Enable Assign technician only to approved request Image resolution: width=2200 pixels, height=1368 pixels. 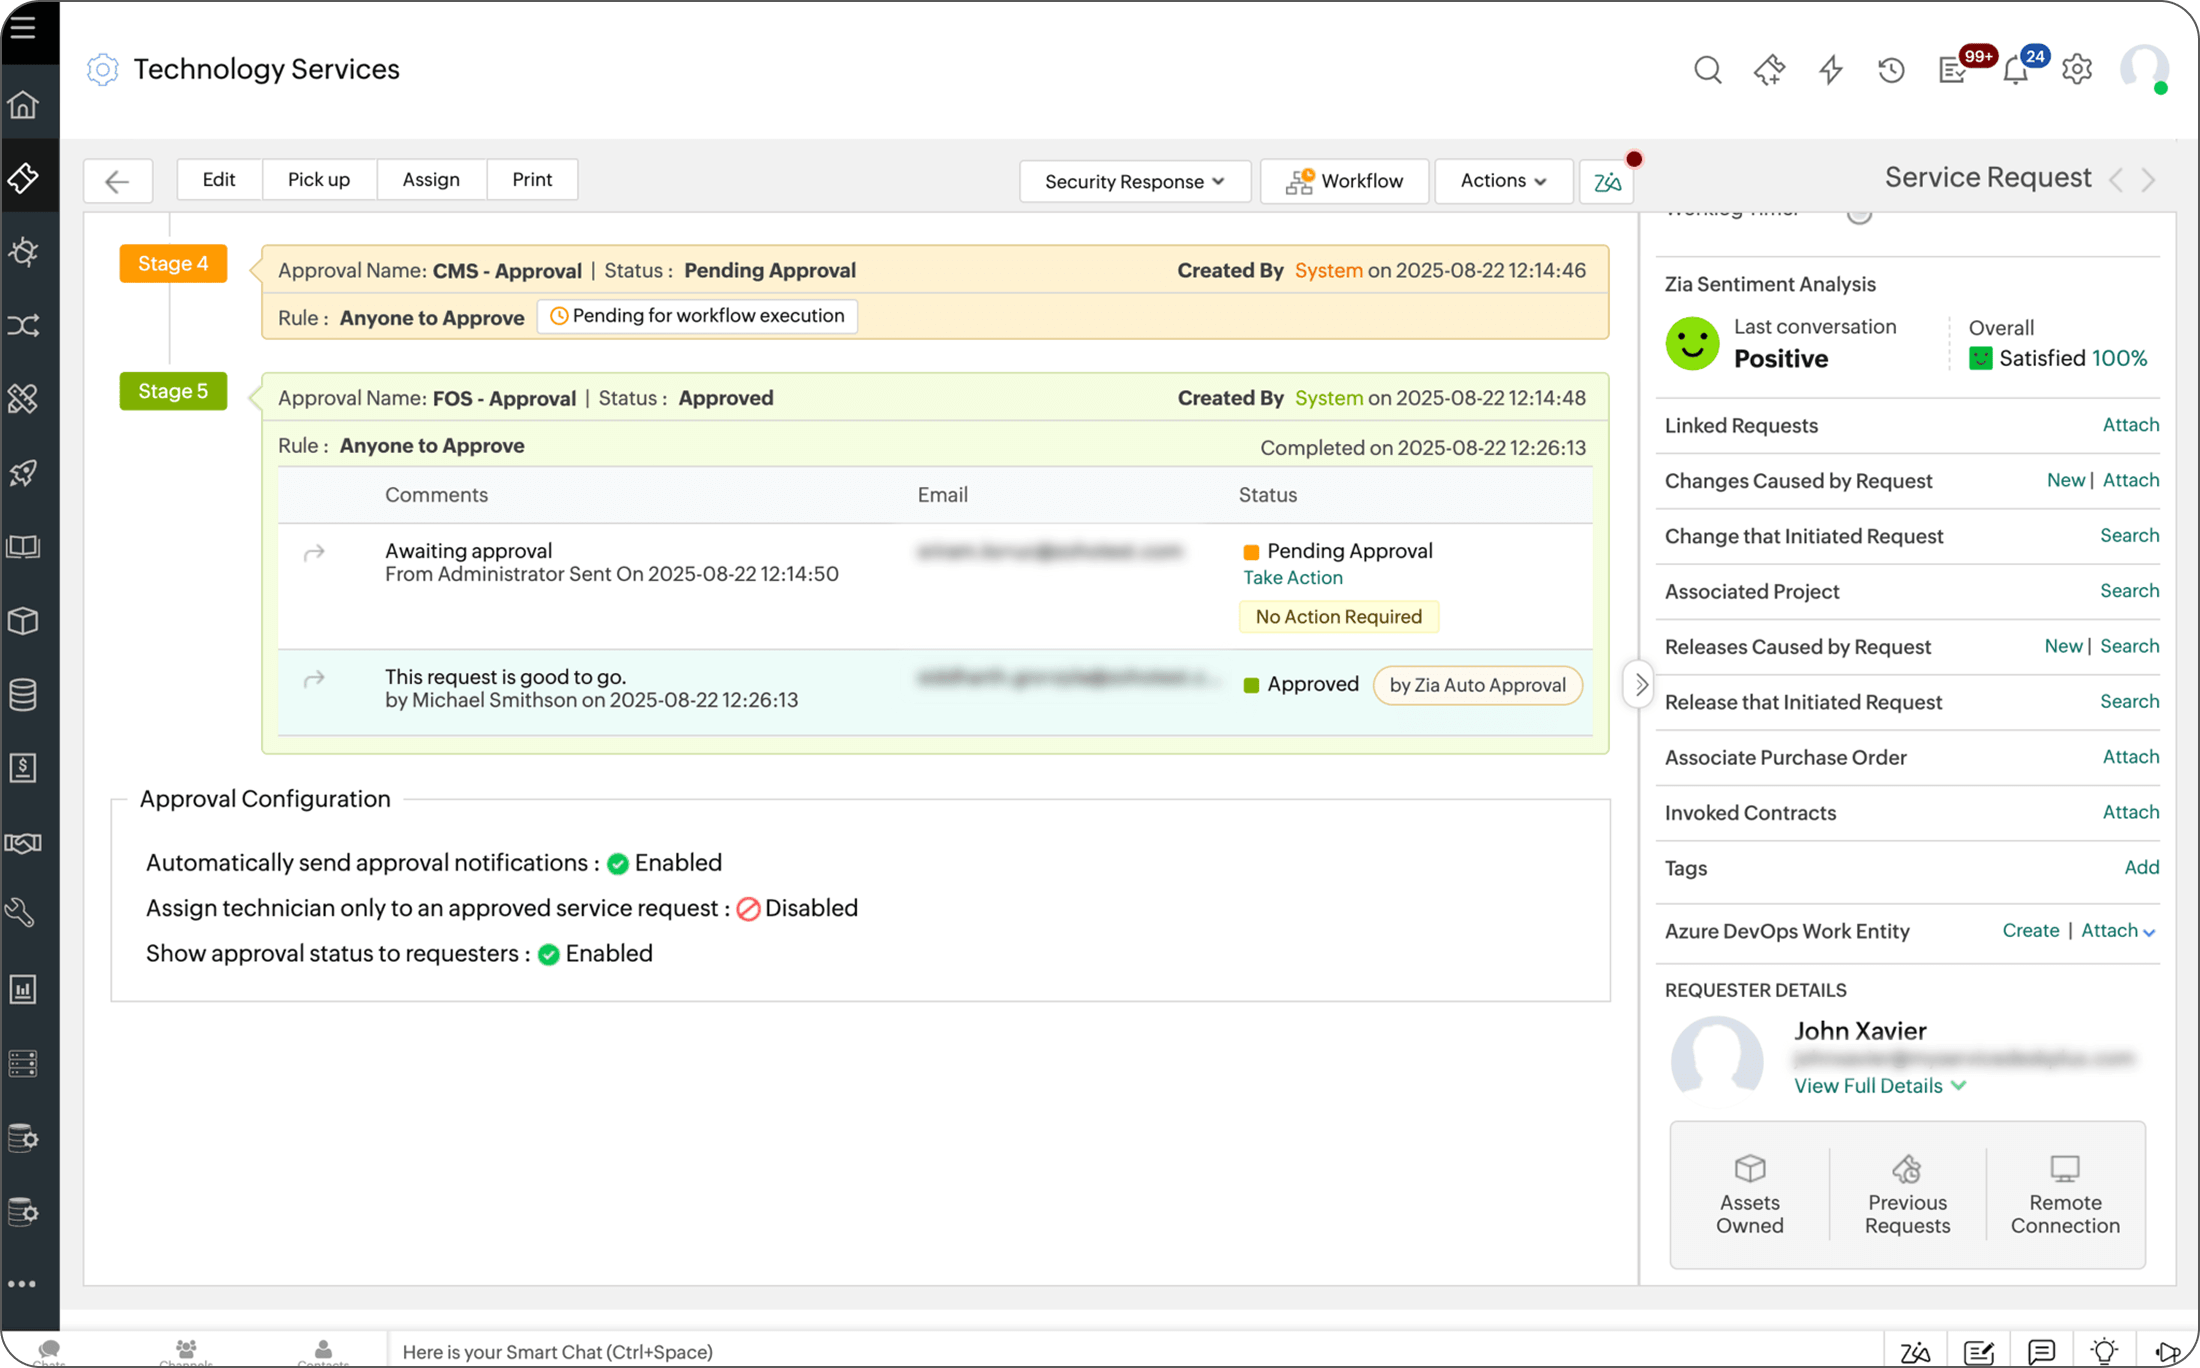point(748,908)
